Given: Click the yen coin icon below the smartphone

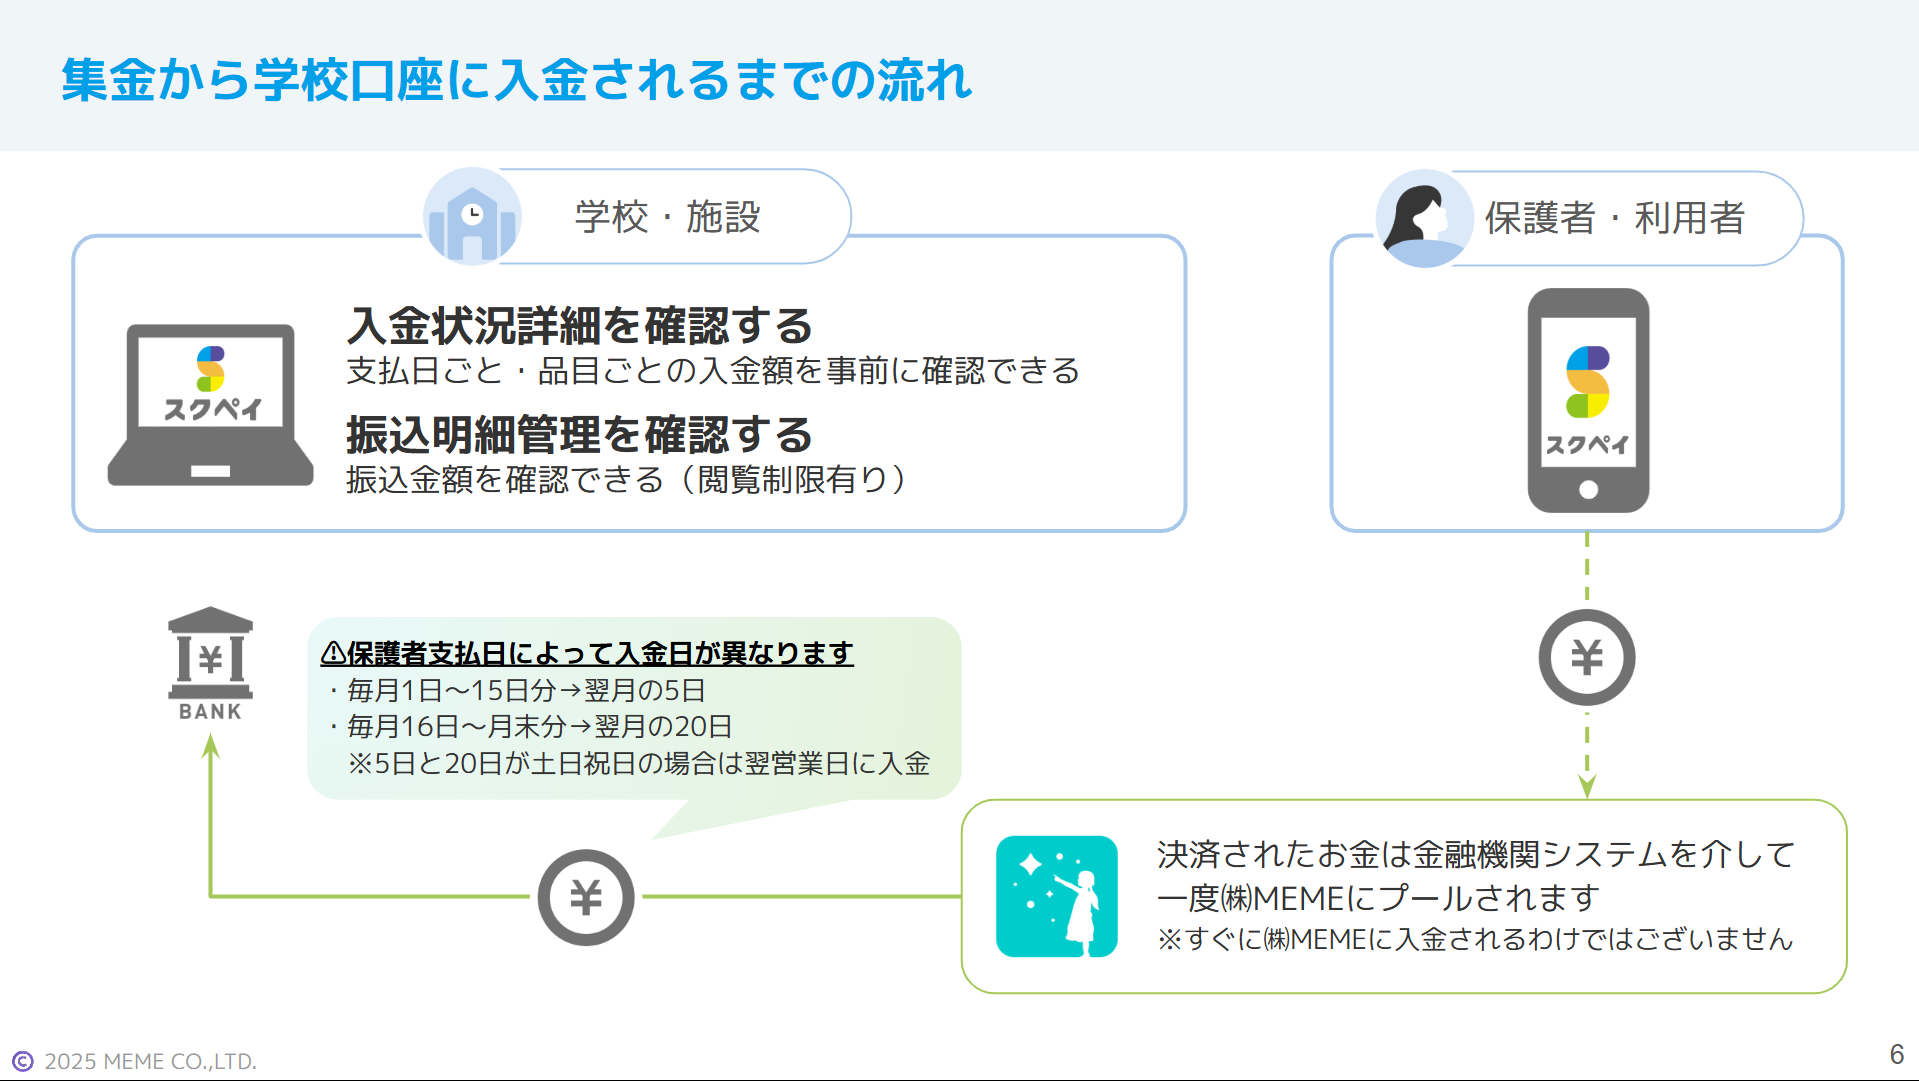Looking at the screenshot, I should click(1585, 657).
